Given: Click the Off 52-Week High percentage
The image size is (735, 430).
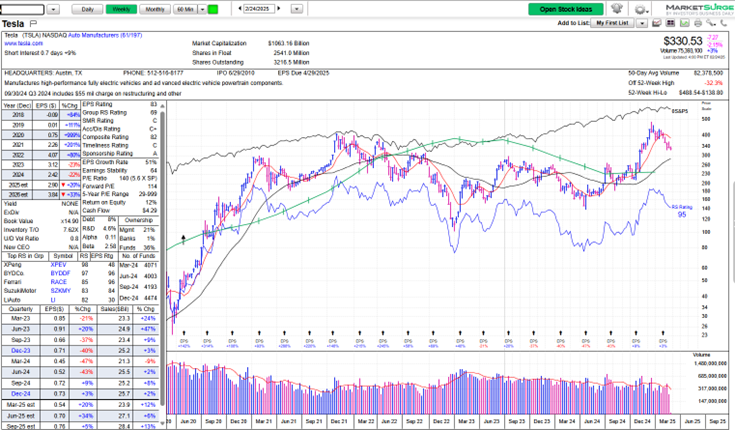Looking at the screenshot, I should click(x=714, y=83).
